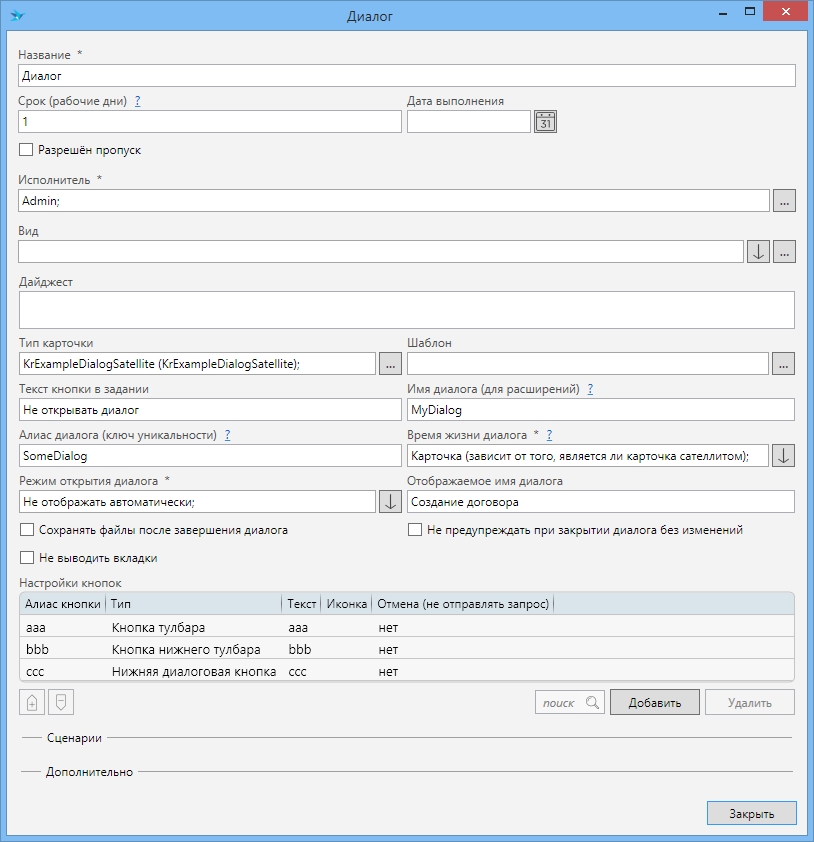Expand the Время жизни диалога dropdown
814x842 pixels.
784,456
